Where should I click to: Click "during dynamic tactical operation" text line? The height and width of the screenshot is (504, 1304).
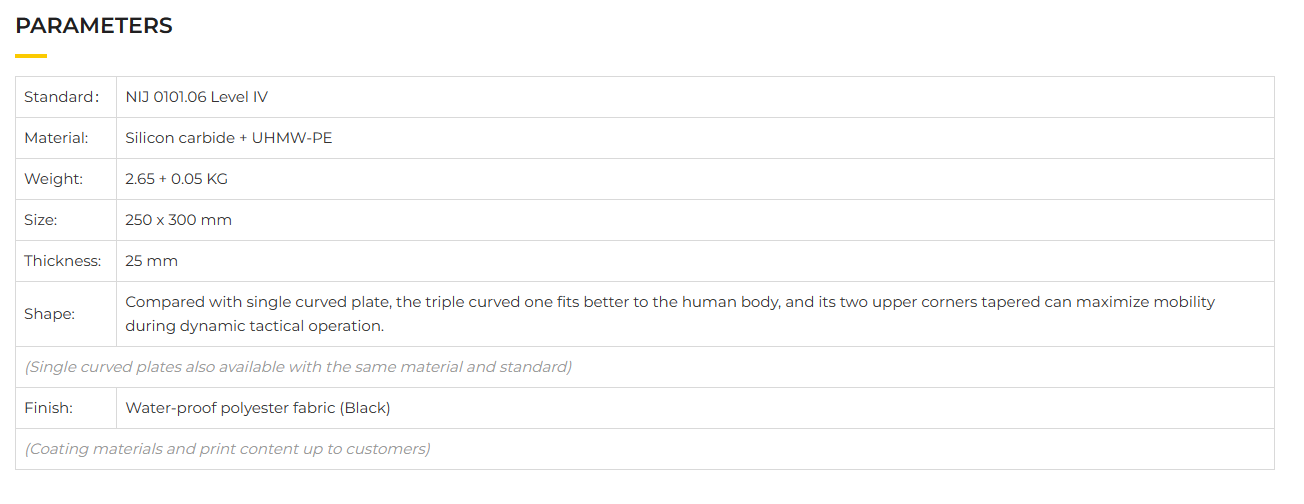click(x=254, y=326)
